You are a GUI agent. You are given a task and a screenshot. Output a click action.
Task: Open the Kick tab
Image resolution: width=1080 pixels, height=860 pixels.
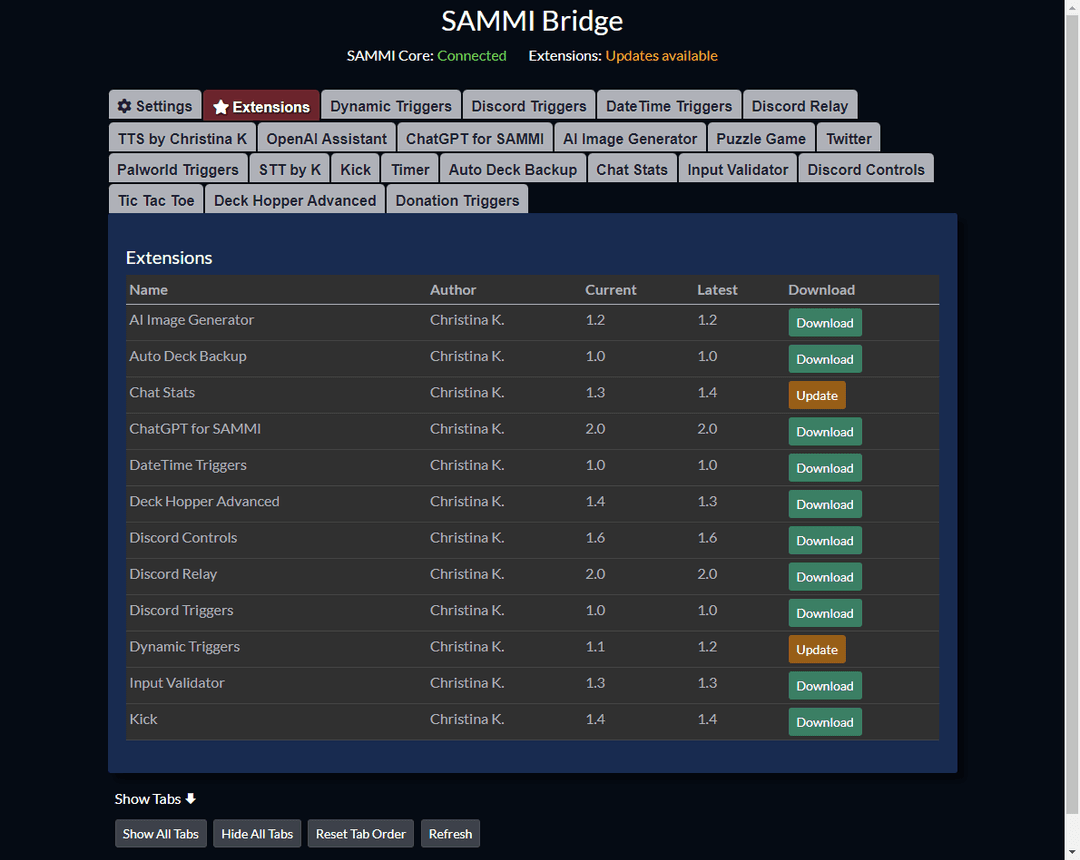pos(355,169)
